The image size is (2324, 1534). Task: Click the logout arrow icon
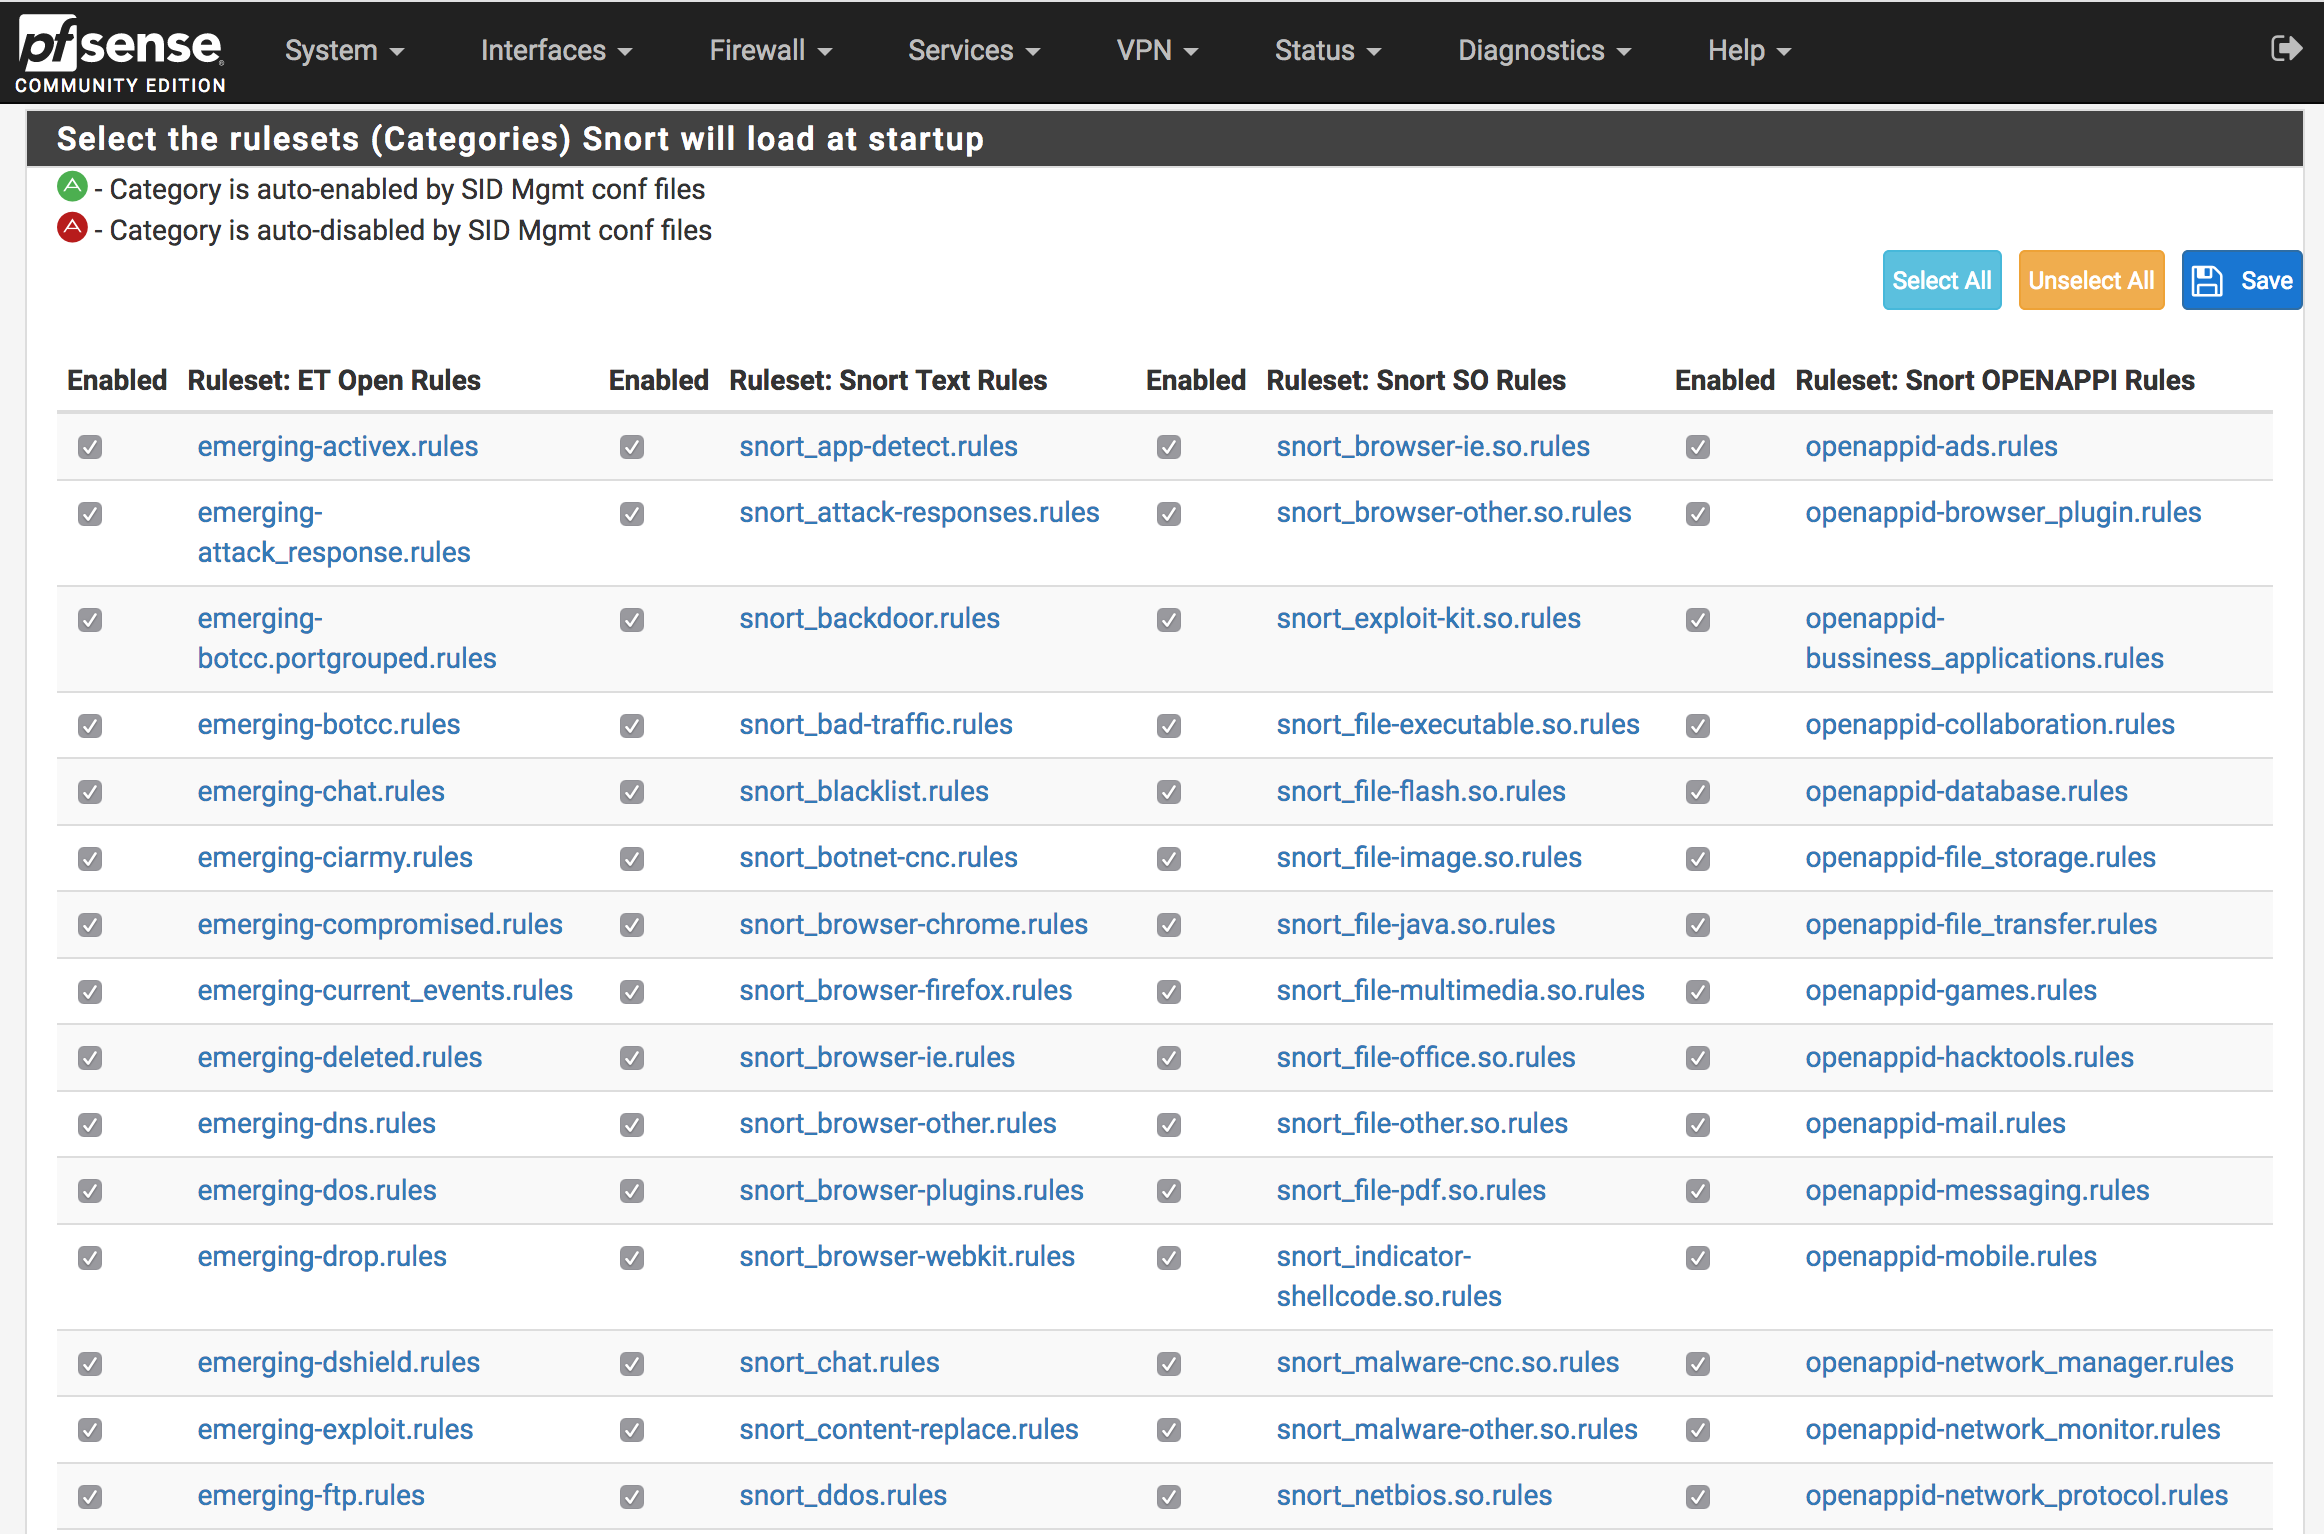(x=2286, y=48)
